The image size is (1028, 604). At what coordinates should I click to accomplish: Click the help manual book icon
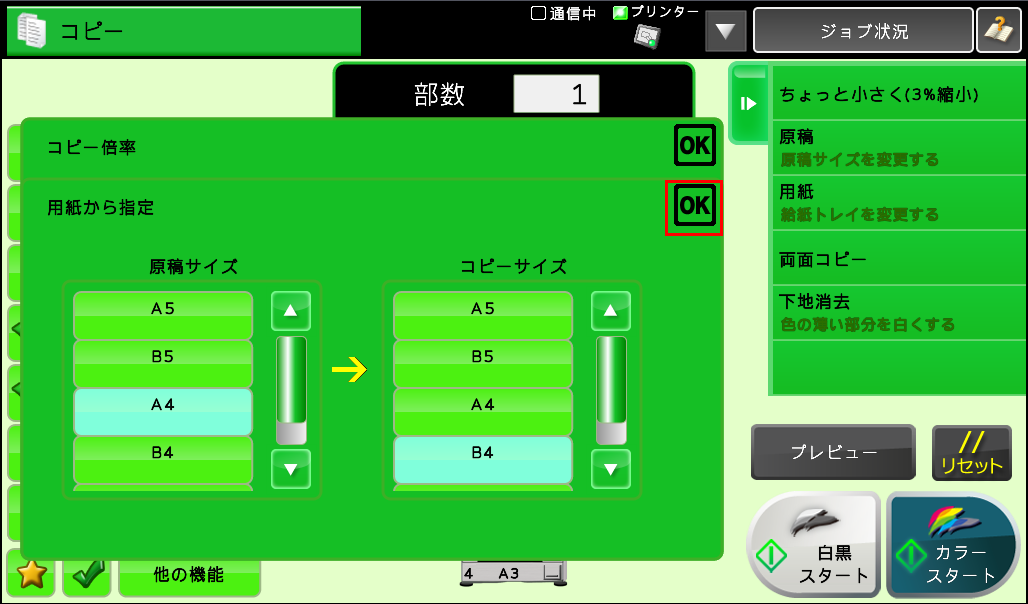pyautogui.click(x=999, y=30)
